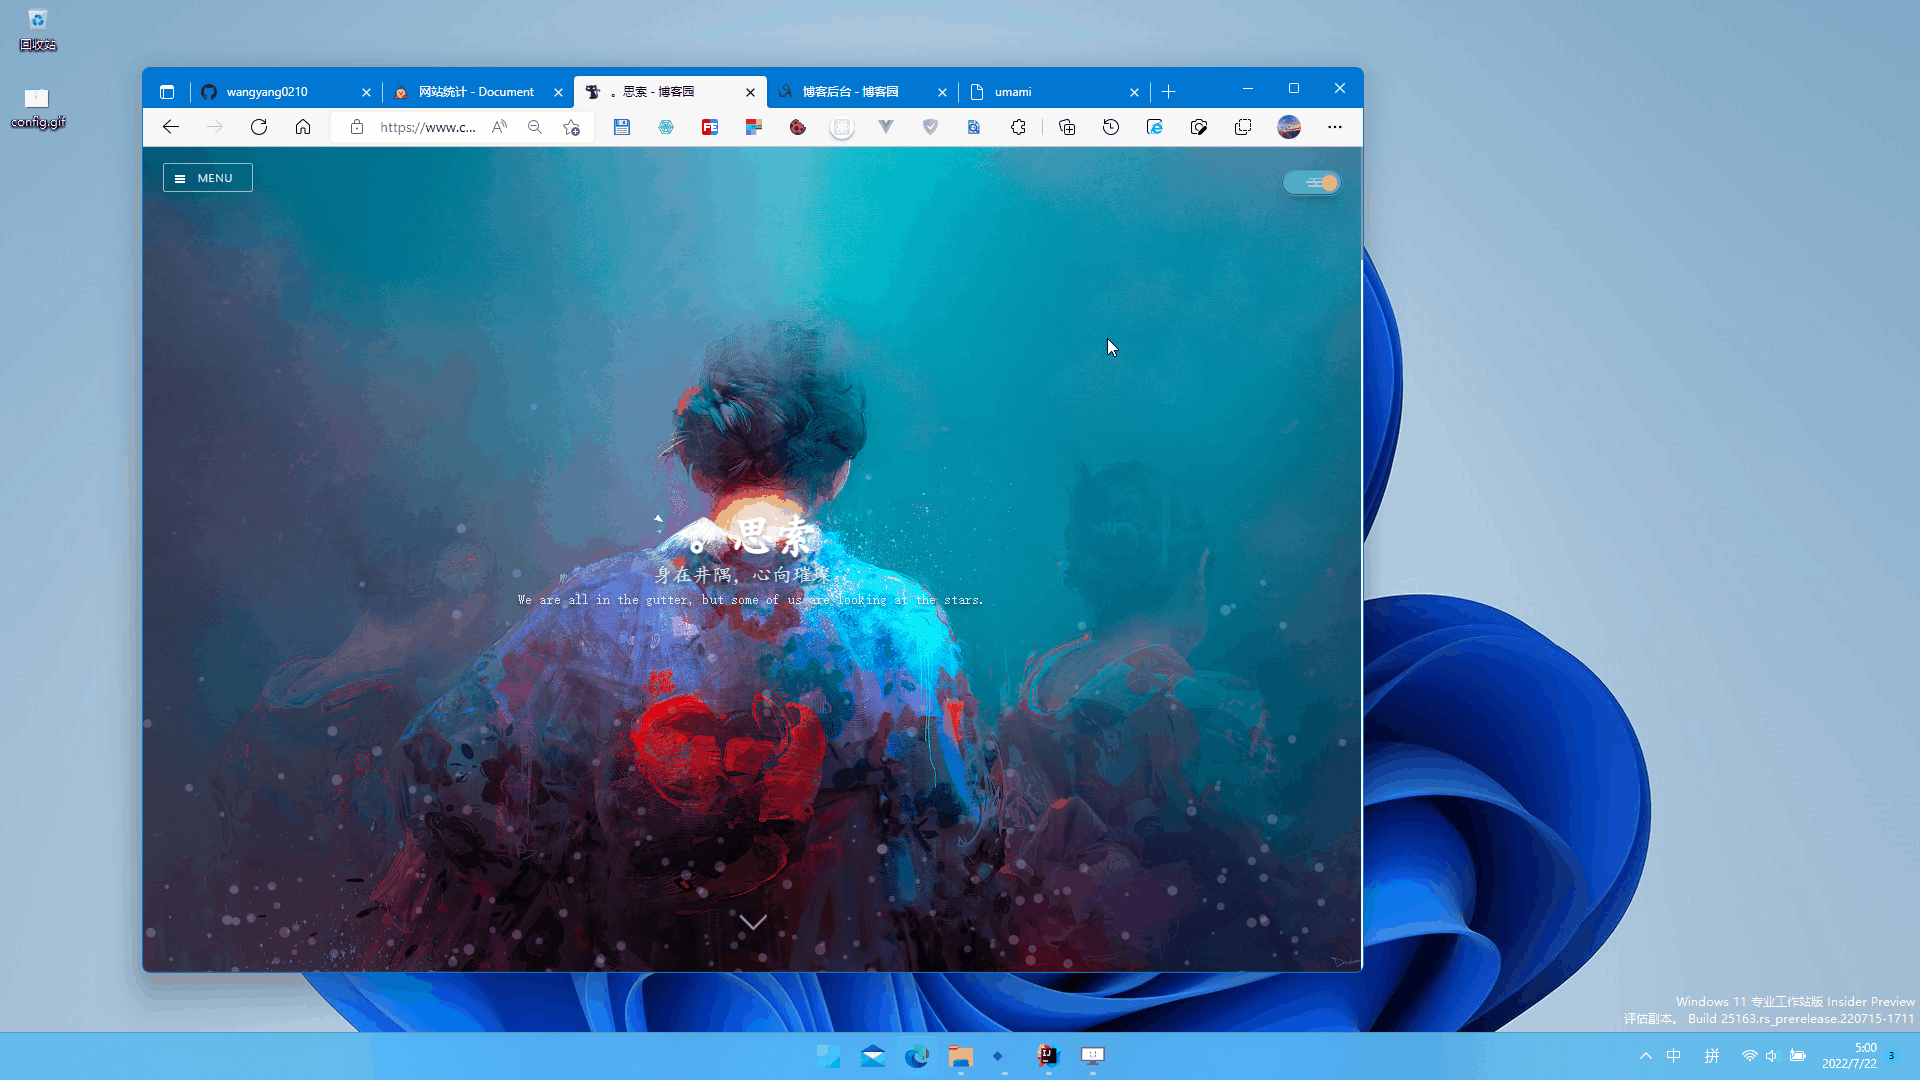Open the clock showing 5:00 2022/7/22

click(x=1849, y=1056)
